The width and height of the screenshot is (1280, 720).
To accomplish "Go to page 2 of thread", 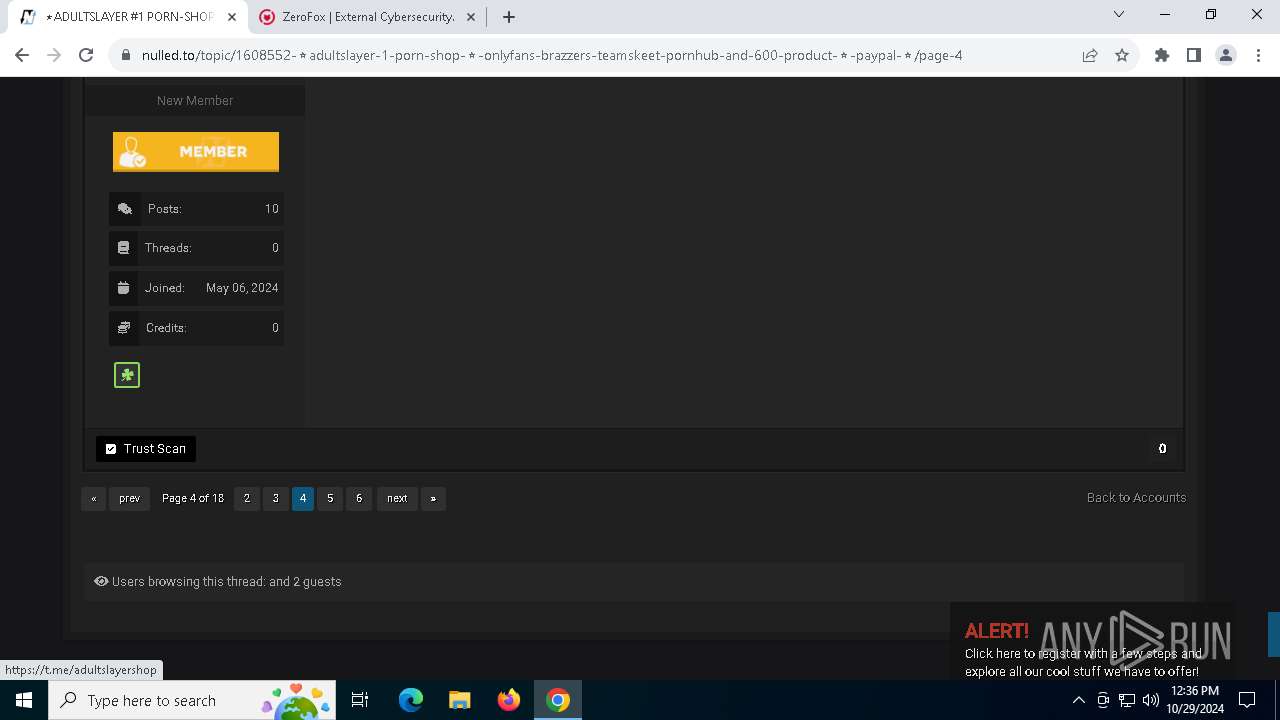I will [x=247, y=498].
